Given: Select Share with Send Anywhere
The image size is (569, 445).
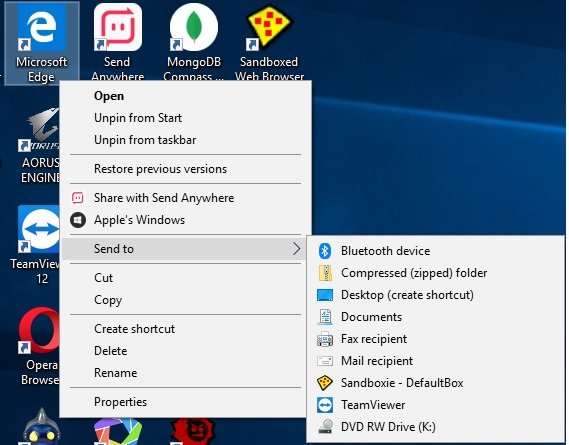Looking at the screenshot, I should point(185,198).
